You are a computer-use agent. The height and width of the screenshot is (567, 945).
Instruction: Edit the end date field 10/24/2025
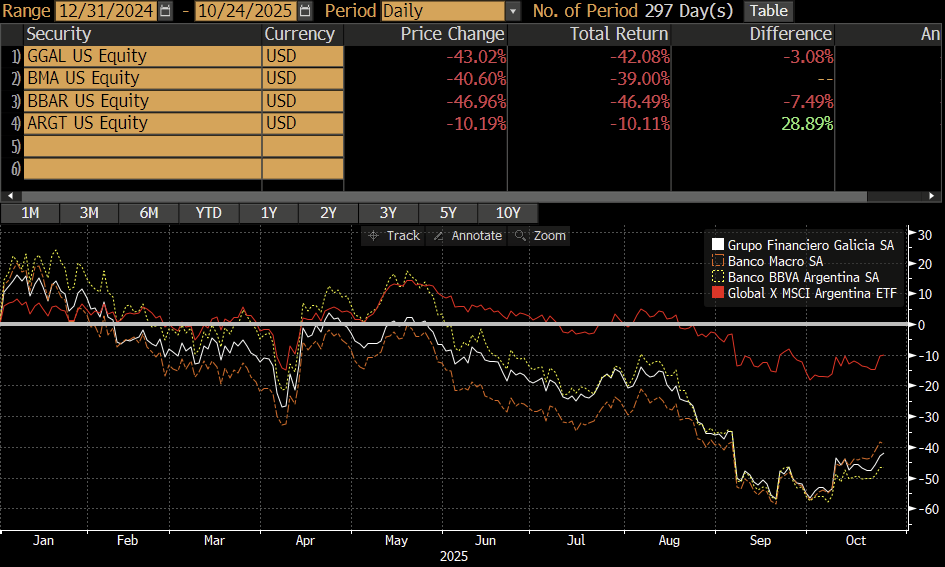(246, 11)
